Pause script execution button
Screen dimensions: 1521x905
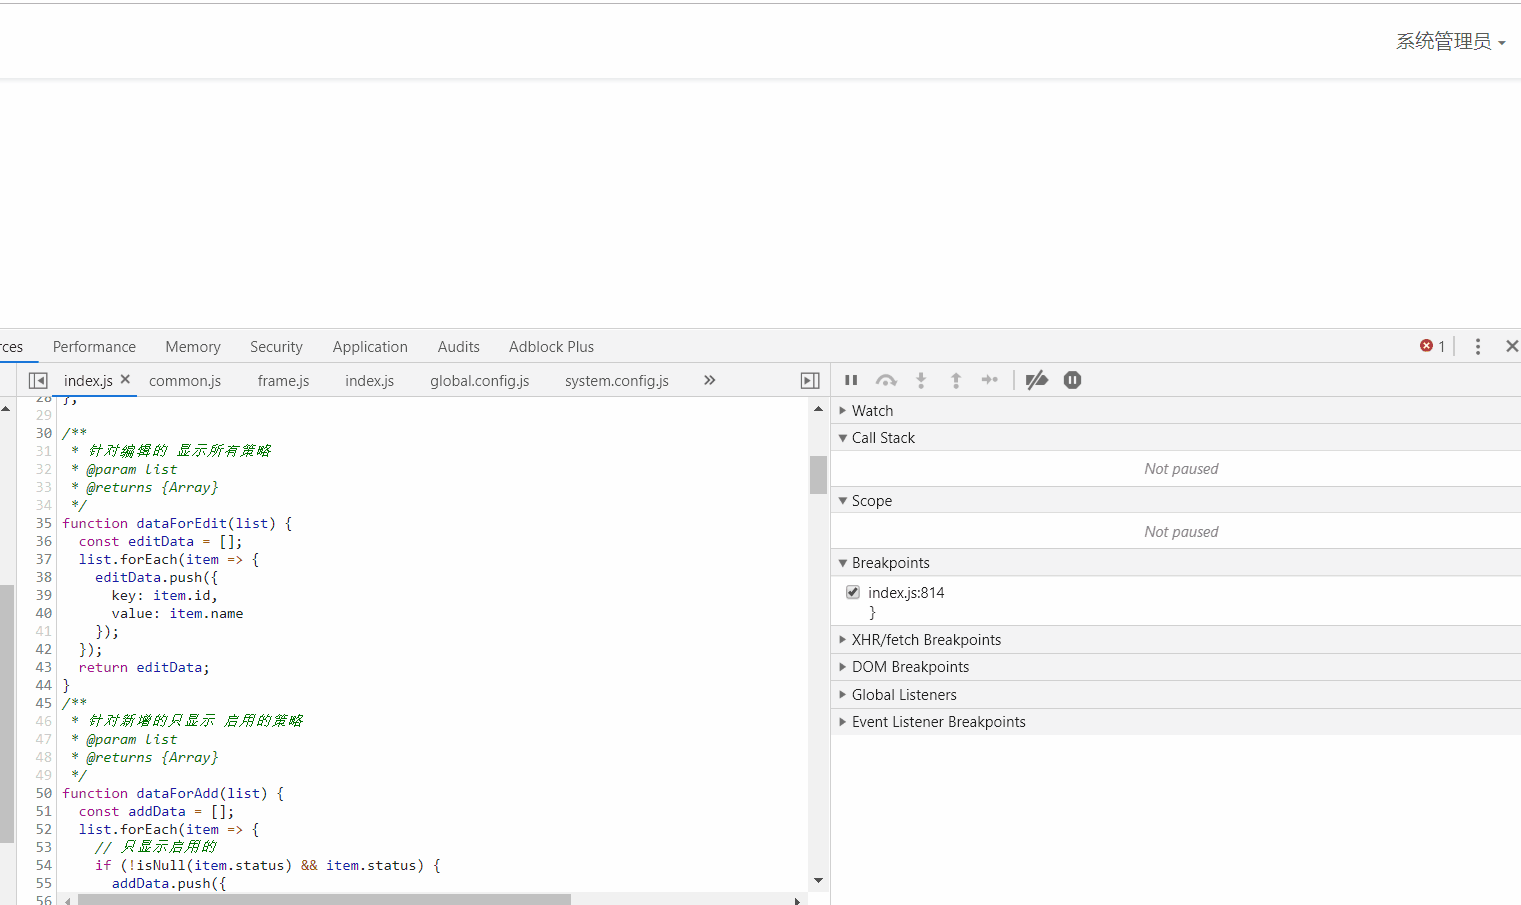click(x=851, y=380)
